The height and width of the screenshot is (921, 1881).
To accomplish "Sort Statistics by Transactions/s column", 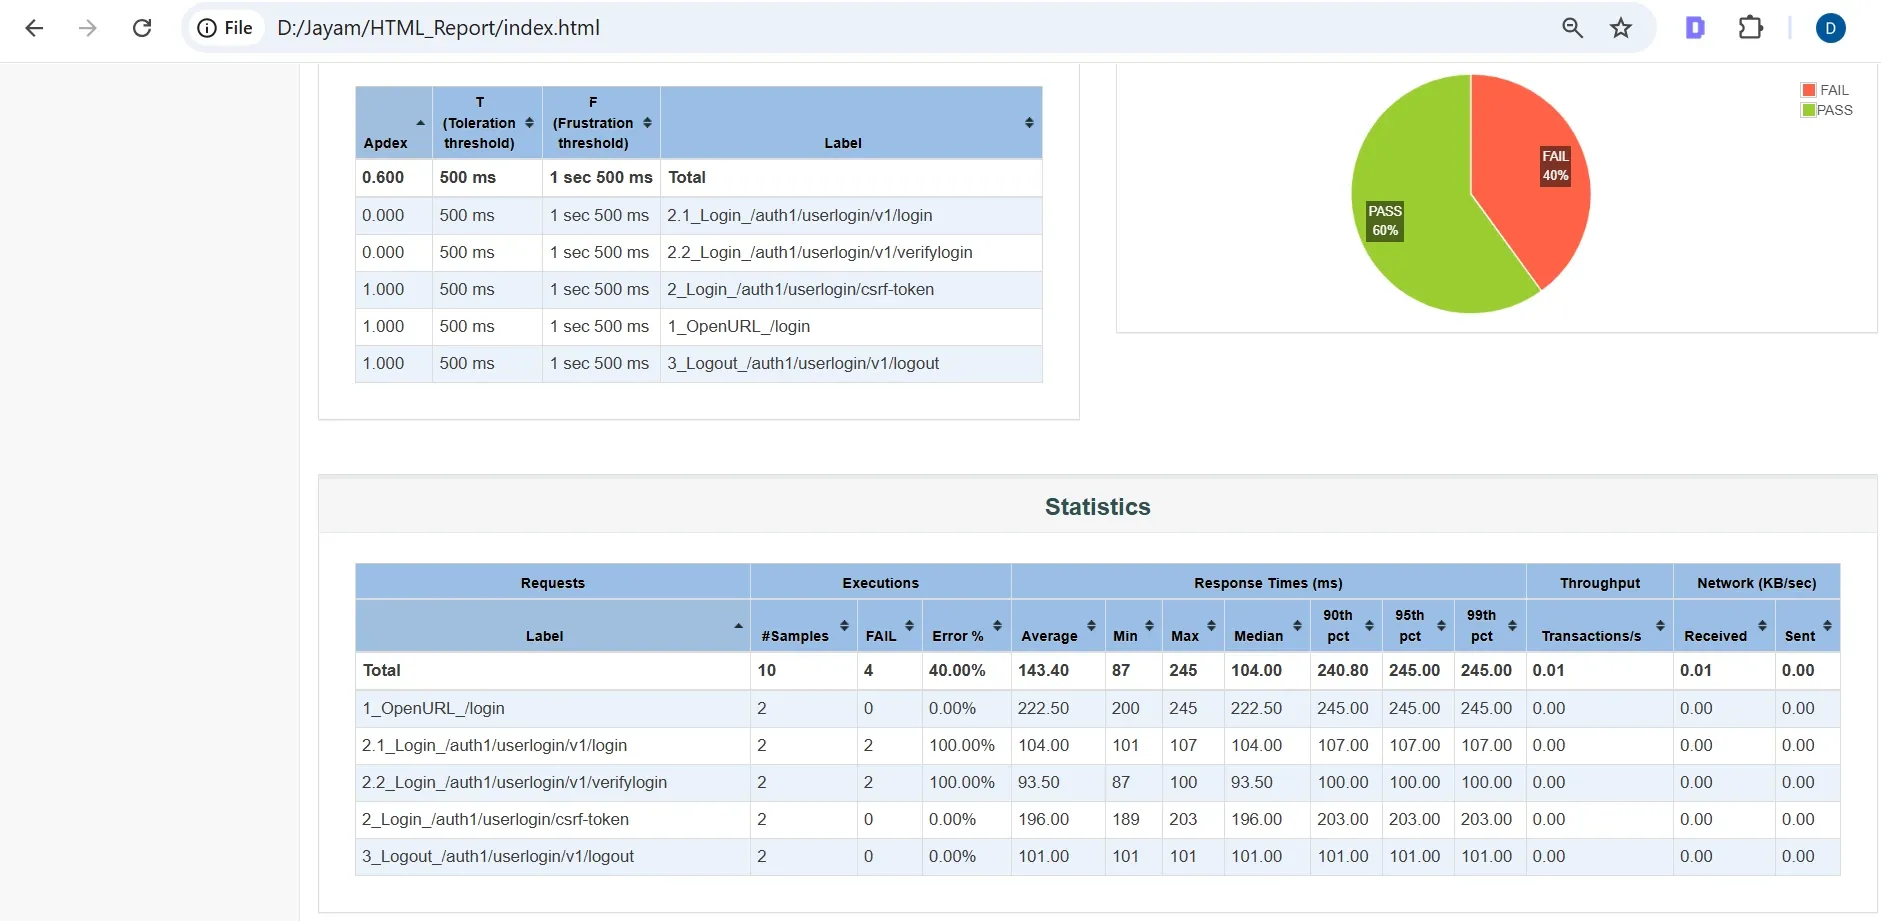I will click(1600, 626).
